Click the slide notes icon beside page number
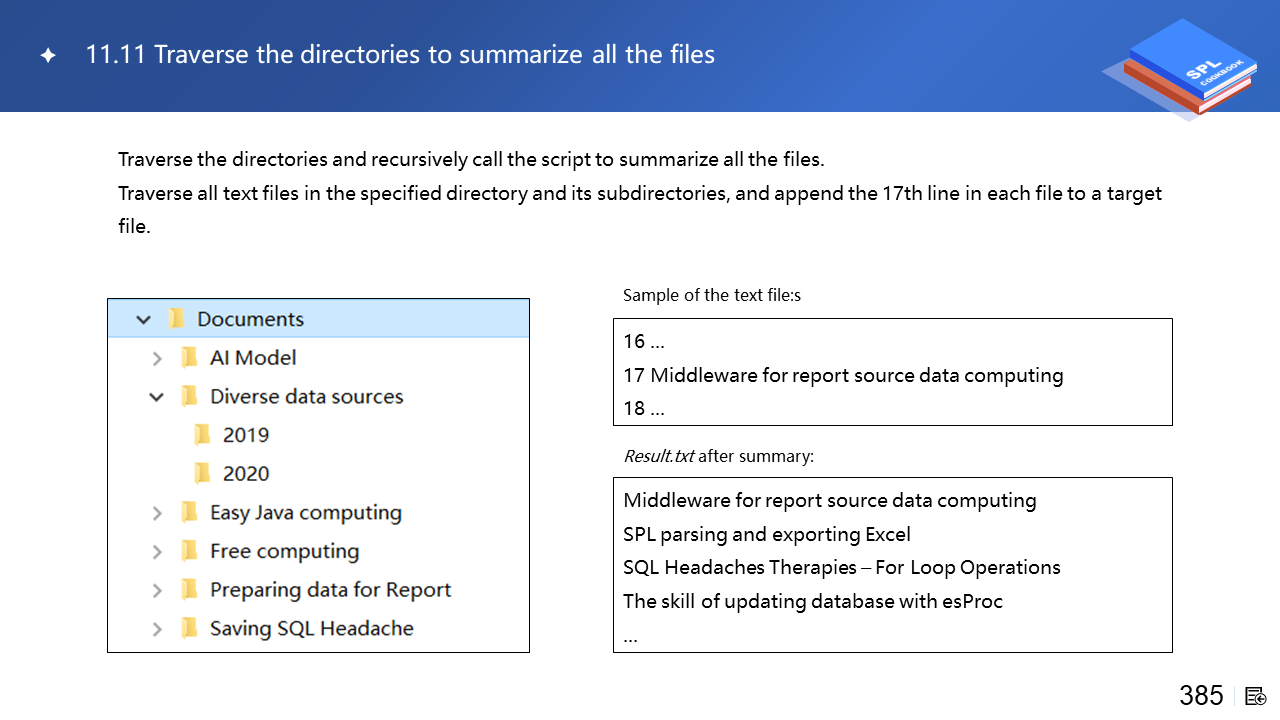Screen dimensions: 1280x720 1256,696
